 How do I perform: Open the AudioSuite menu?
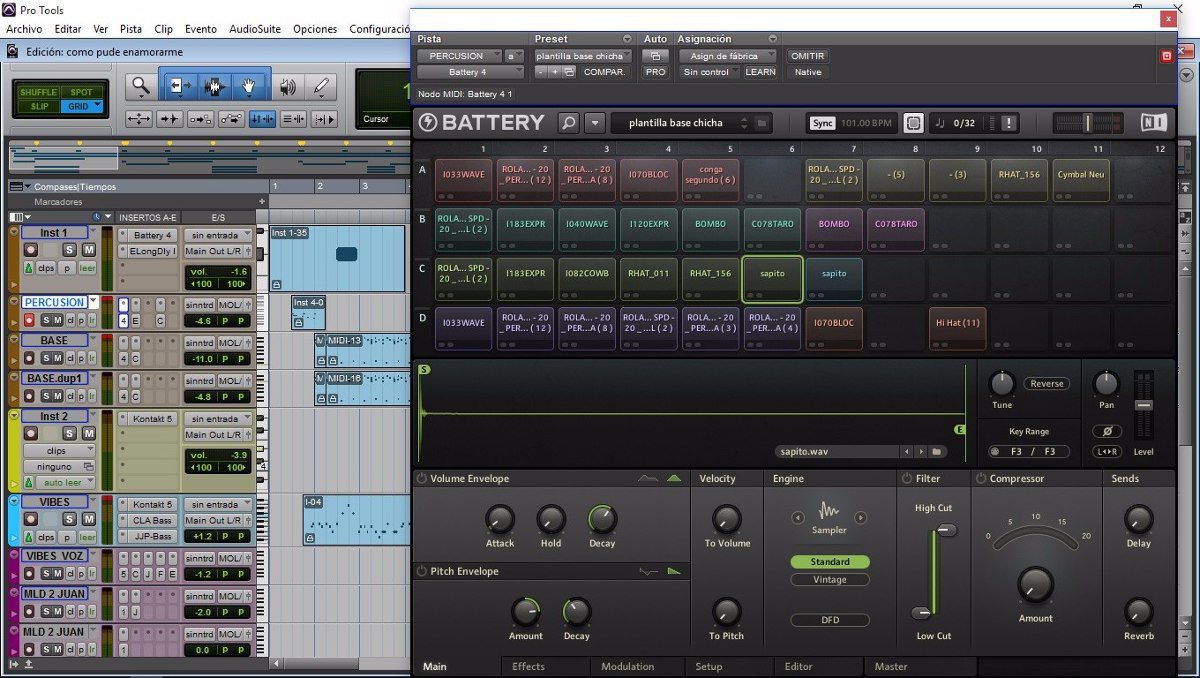coord(254,29)
